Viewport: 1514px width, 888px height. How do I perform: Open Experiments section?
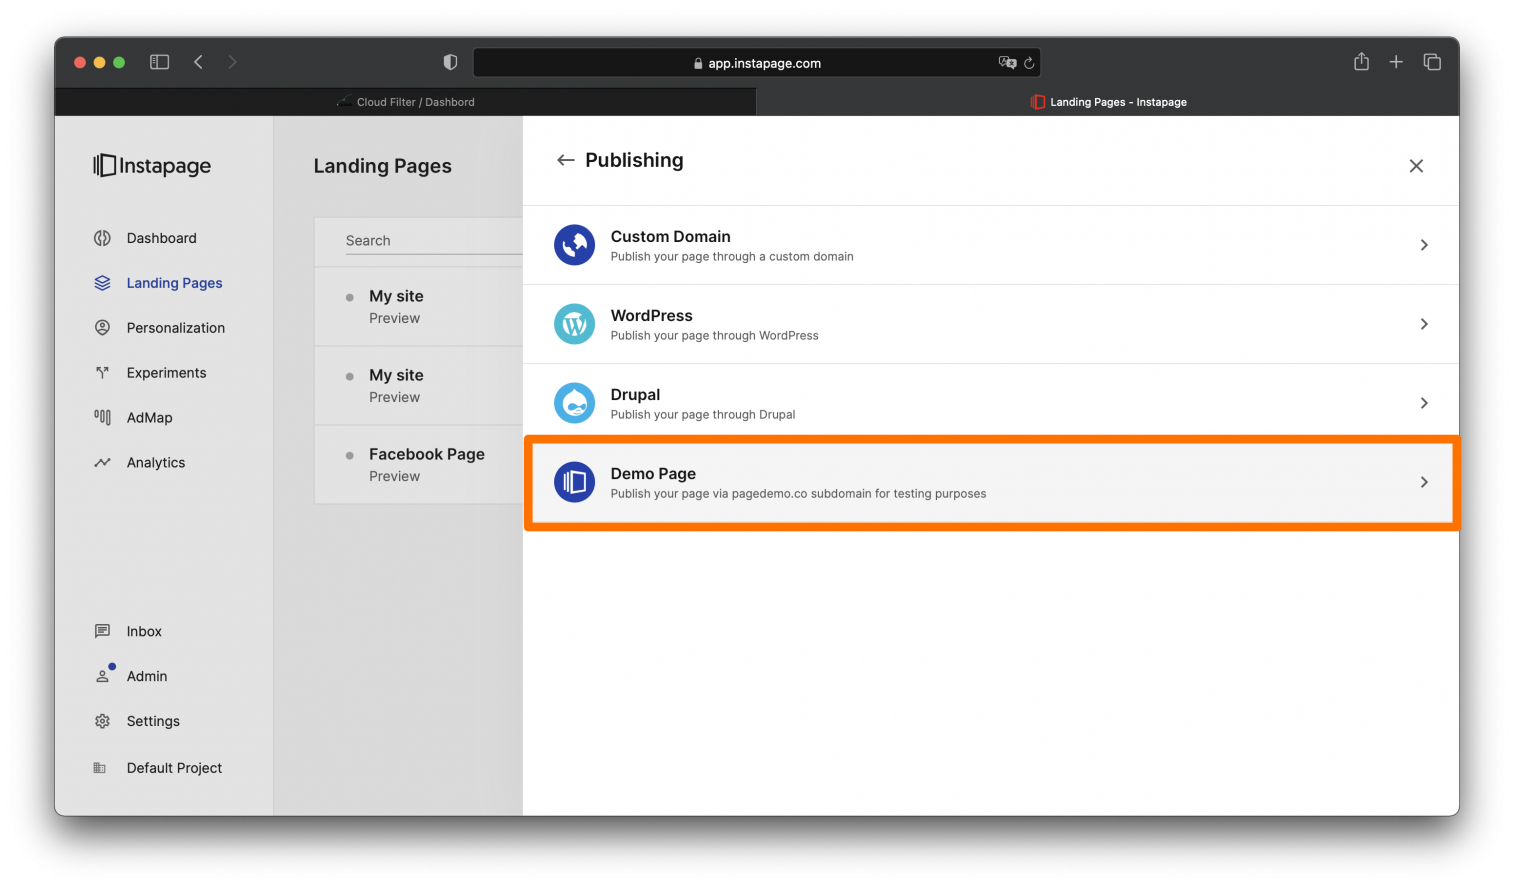pyautogui.click(x=166, y=373)
